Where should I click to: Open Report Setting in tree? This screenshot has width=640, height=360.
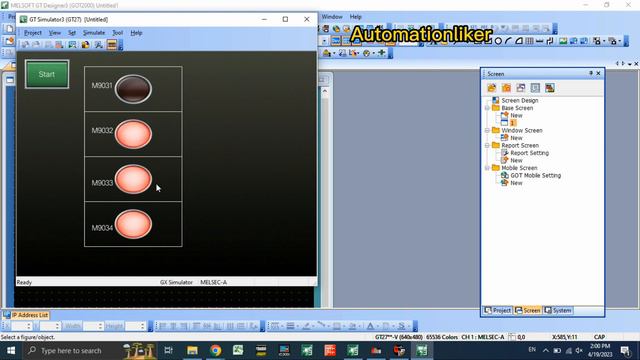point(529,153)
